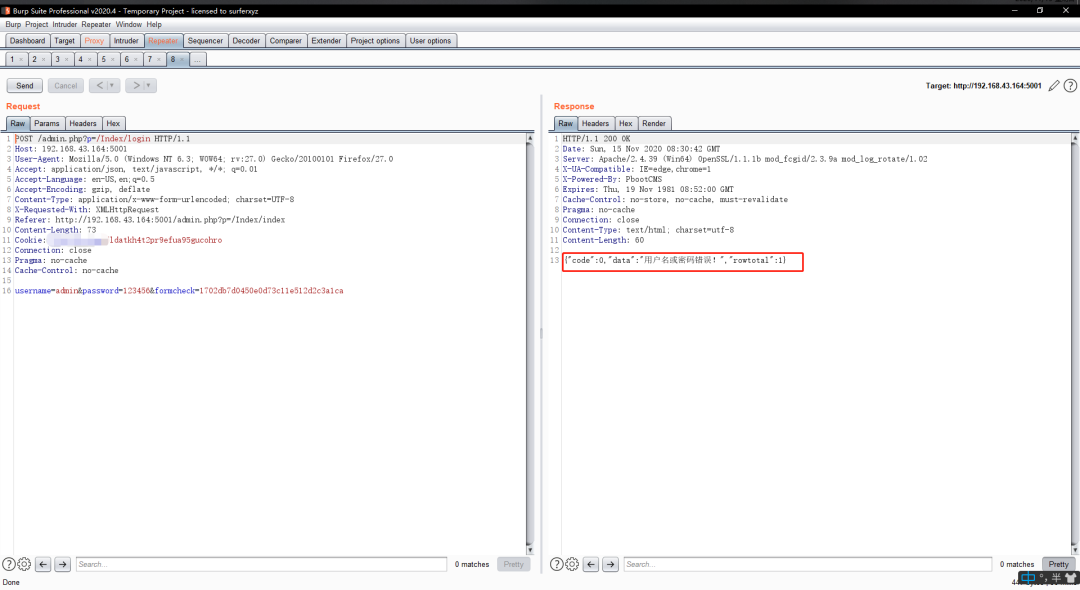1080x590 pixels.
Task: Click the input method tray icon
Action: (x=1028, y=578)
